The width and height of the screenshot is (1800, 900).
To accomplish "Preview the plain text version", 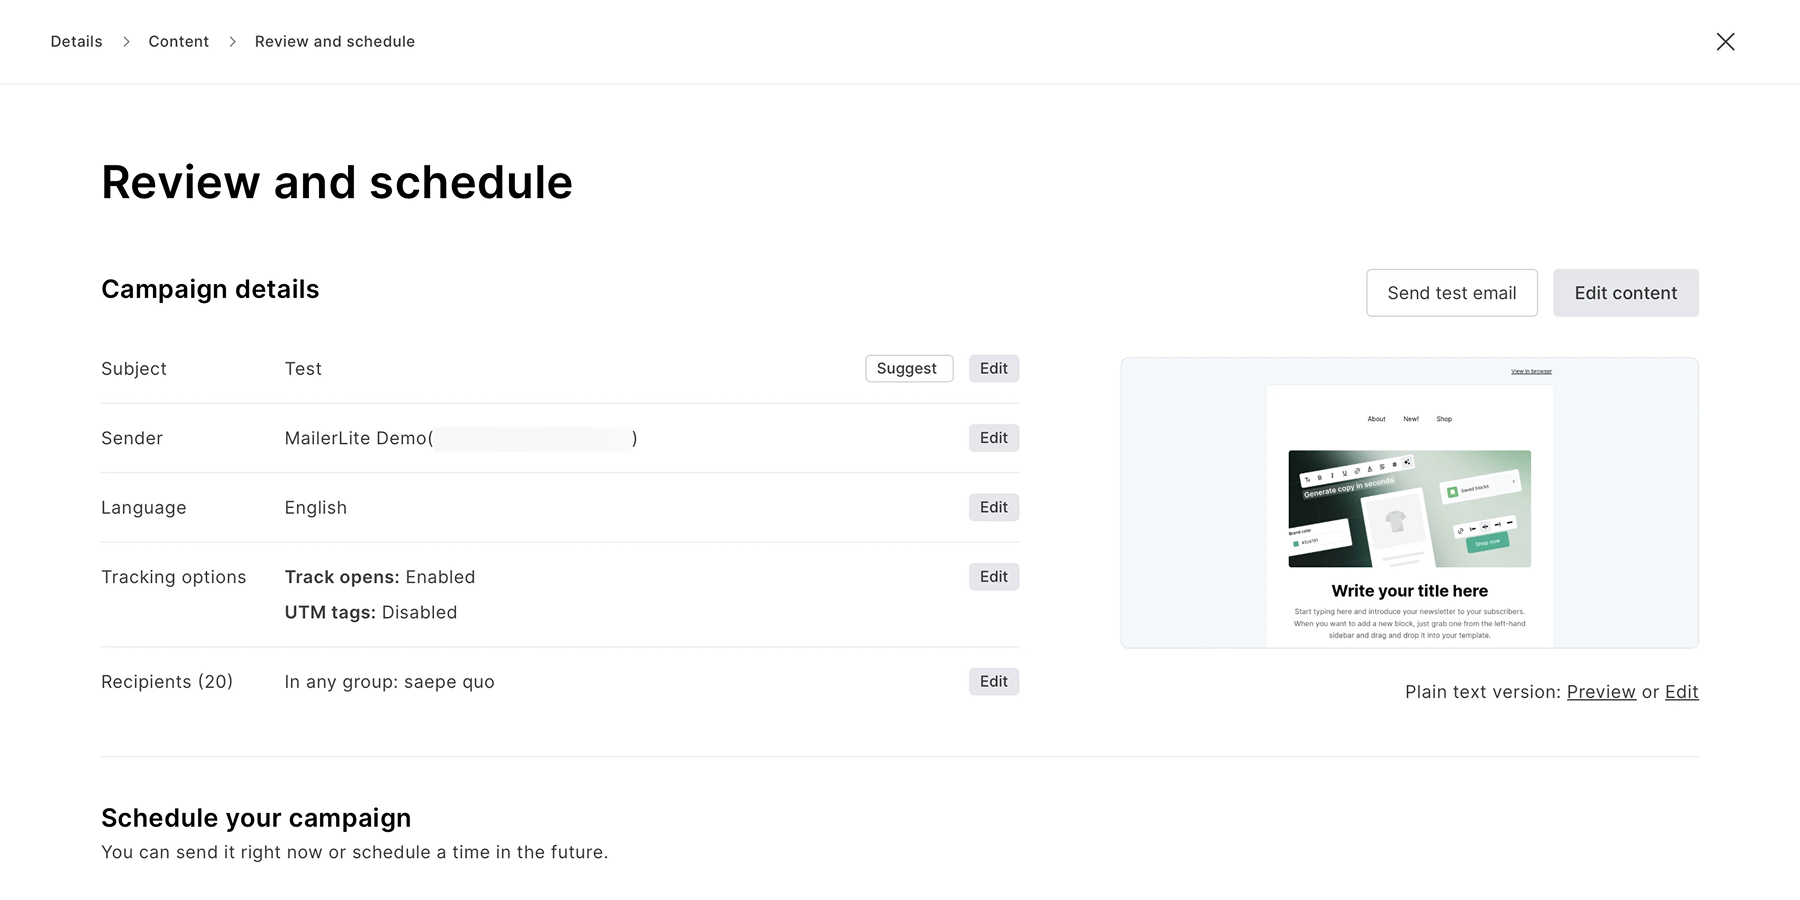I will coord(1601,691).
